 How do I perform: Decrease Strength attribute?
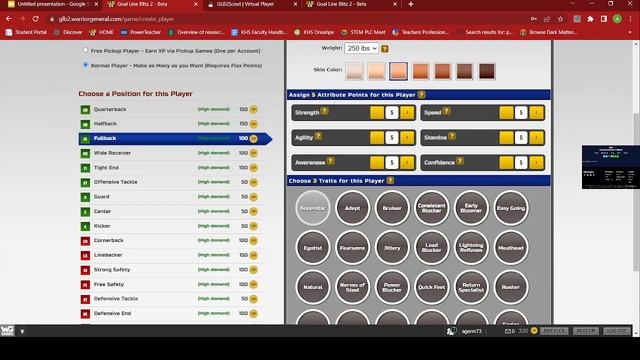click(x=377, y=113)
